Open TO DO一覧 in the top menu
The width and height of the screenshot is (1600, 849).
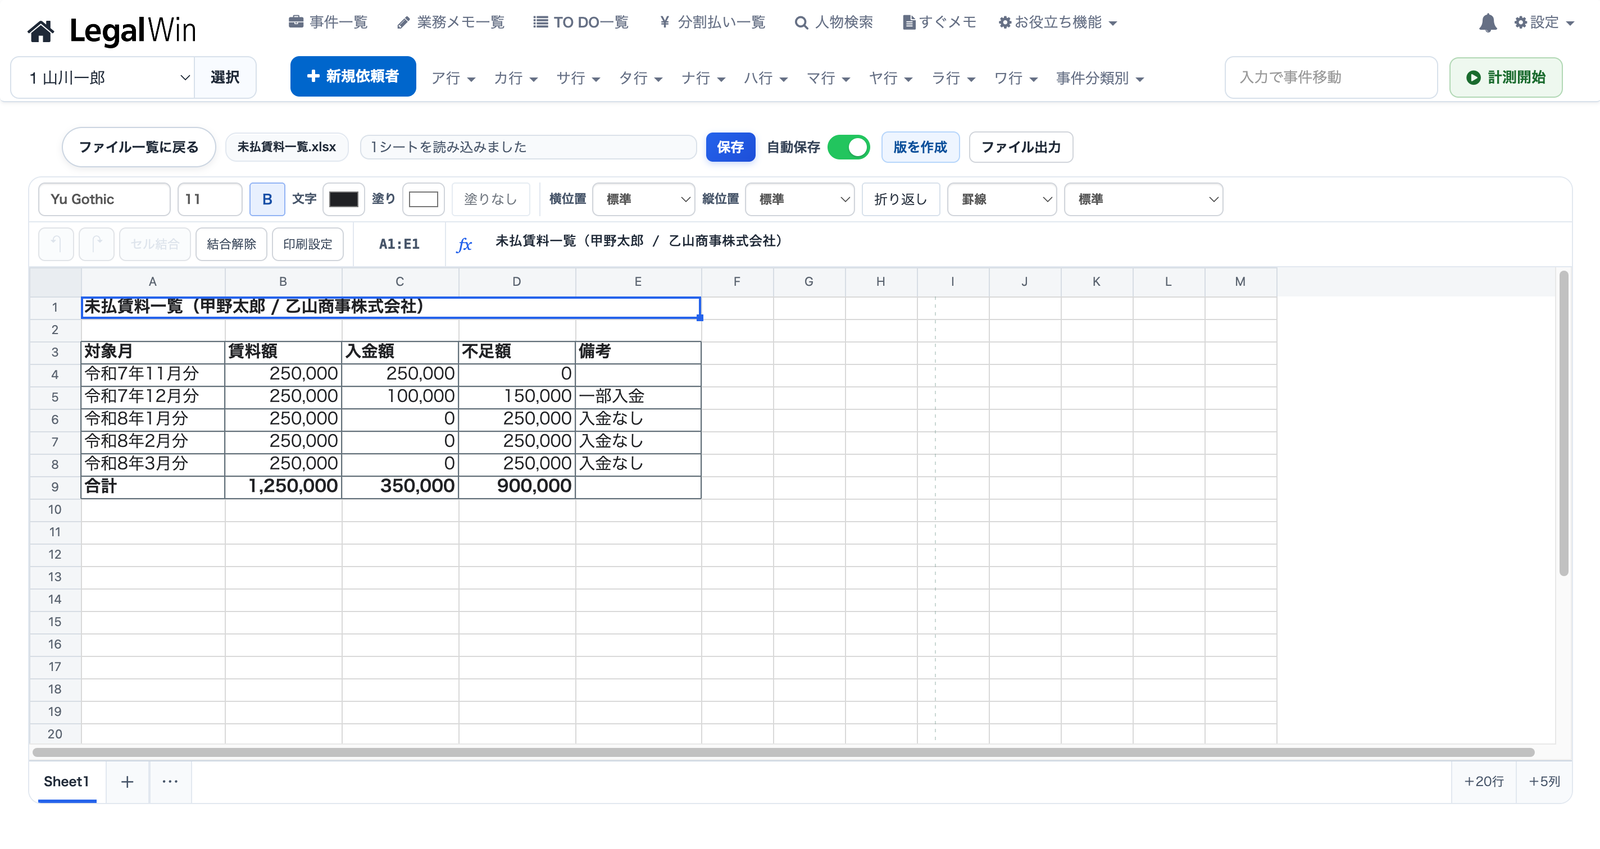[x=581, y=22]
